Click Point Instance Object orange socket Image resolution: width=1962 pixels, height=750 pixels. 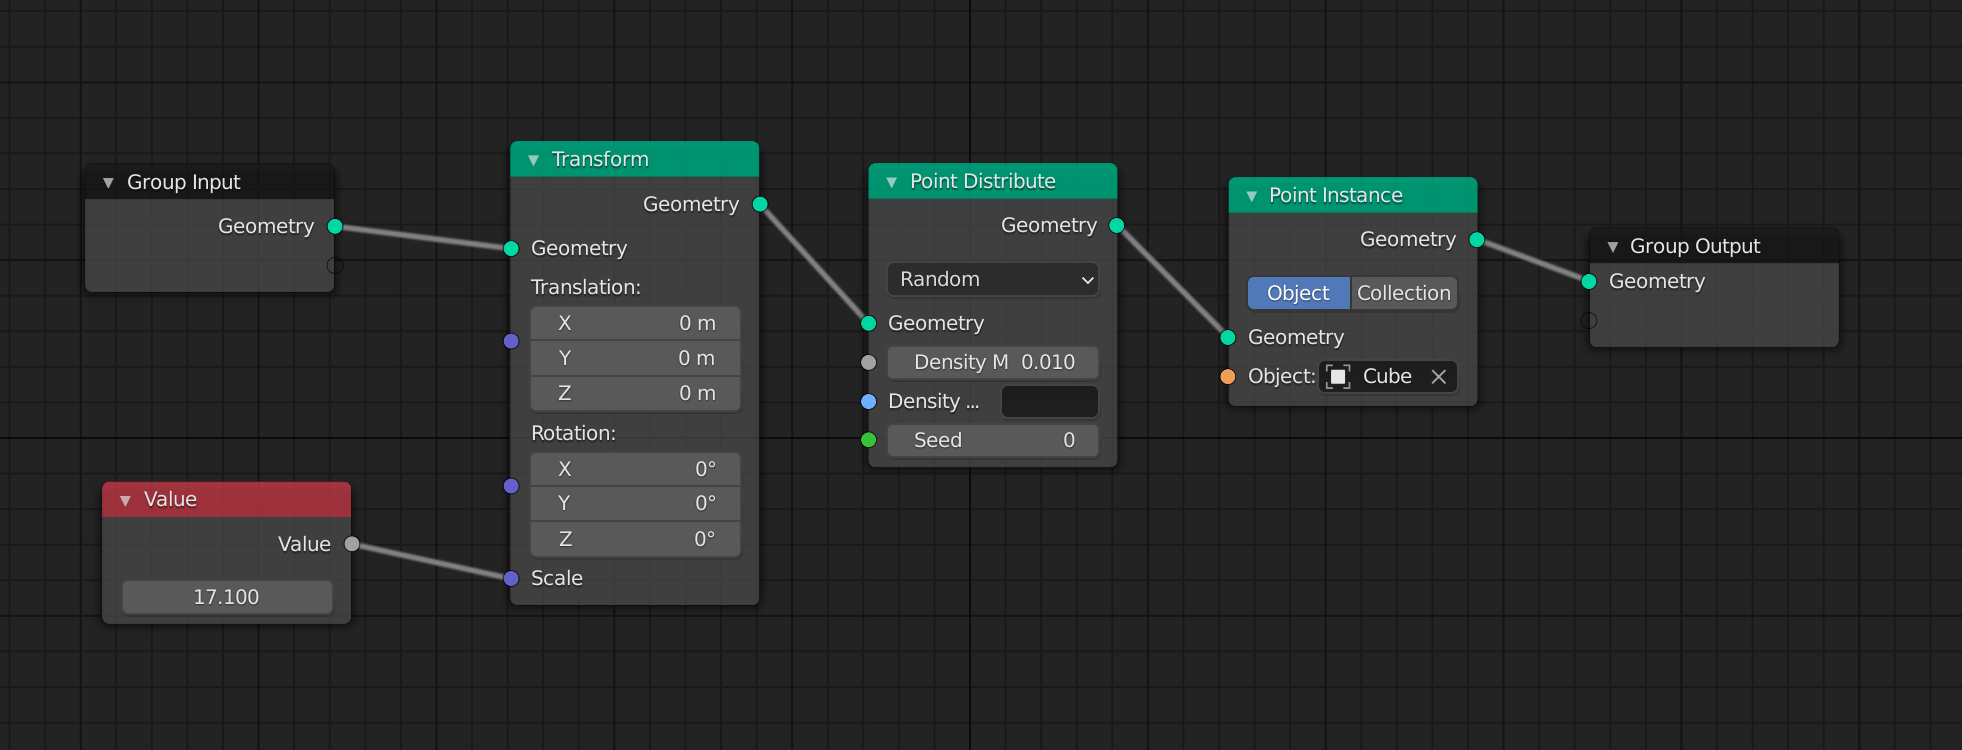[1228, 377]
